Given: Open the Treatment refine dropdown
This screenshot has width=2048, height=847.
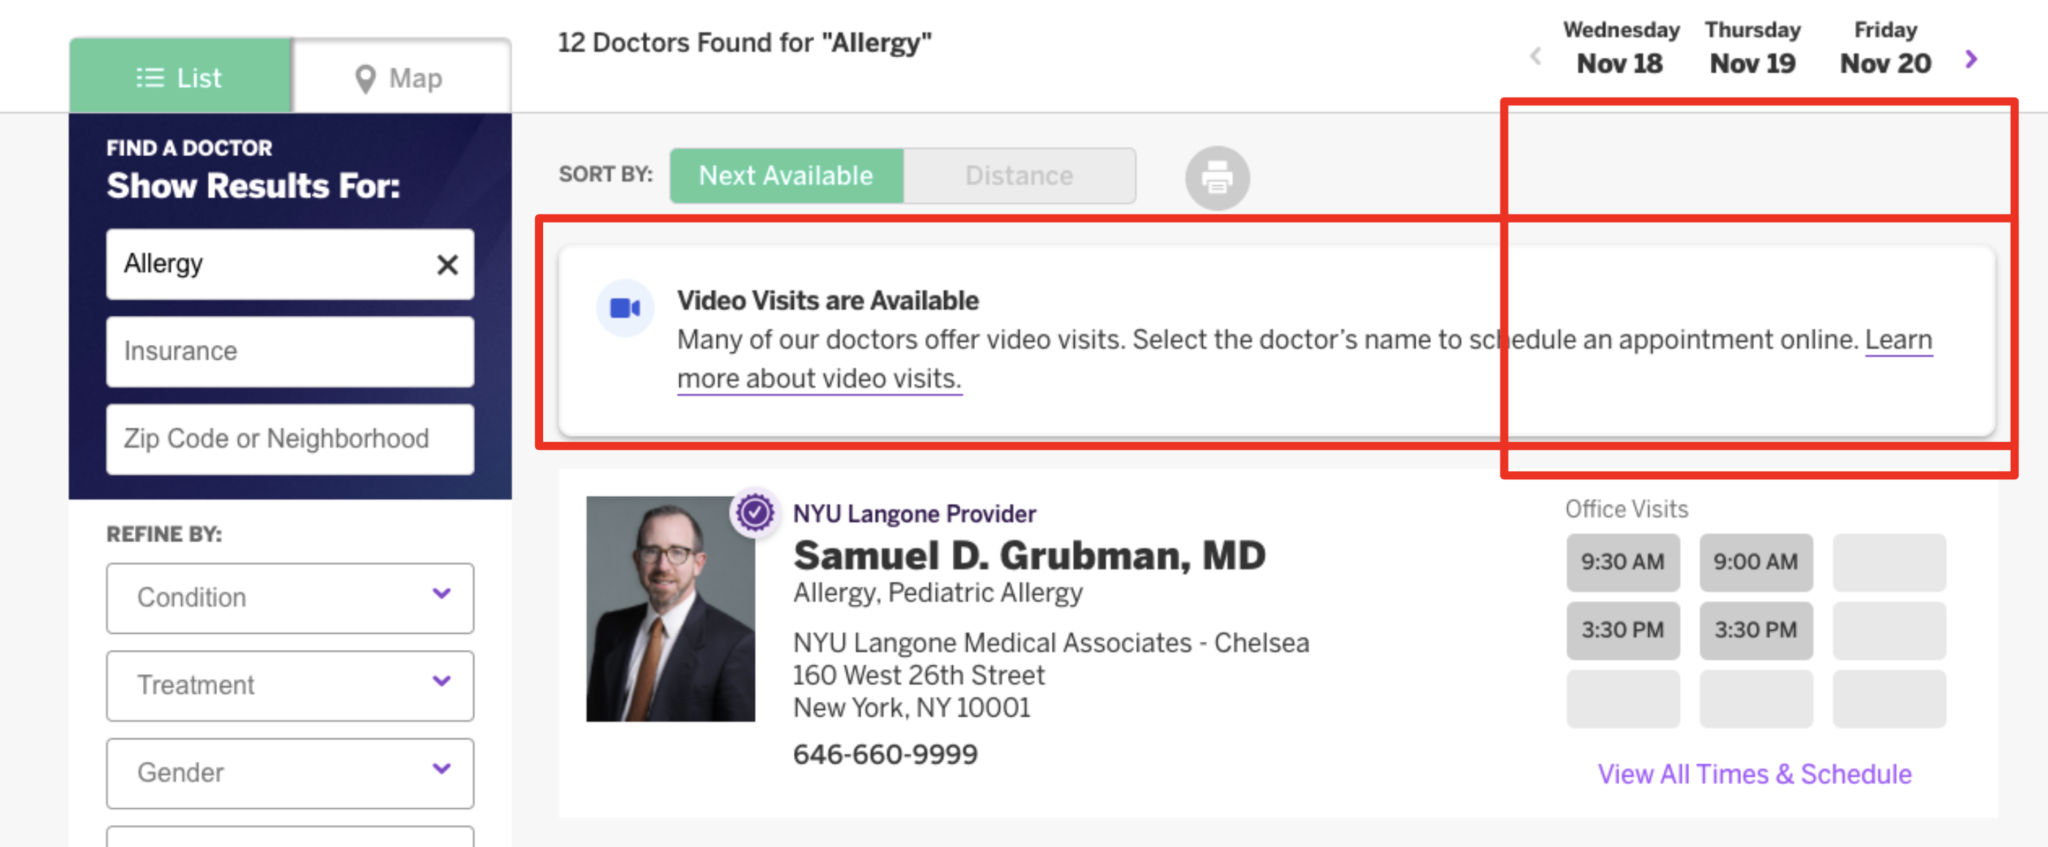Looking at the screenshot, I should click(289, 685).
